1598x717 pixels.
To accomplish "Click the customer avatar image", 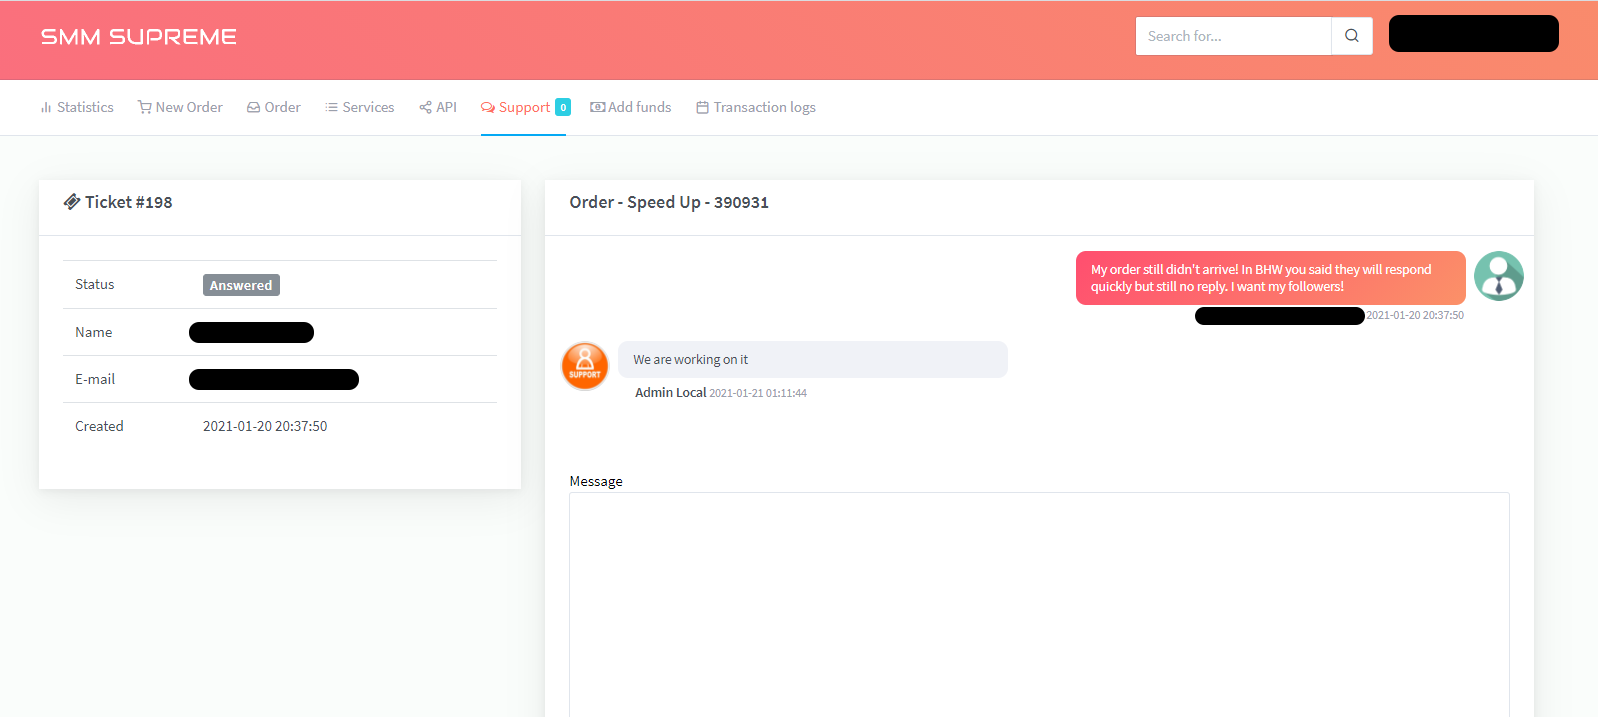I will 1499,276.
